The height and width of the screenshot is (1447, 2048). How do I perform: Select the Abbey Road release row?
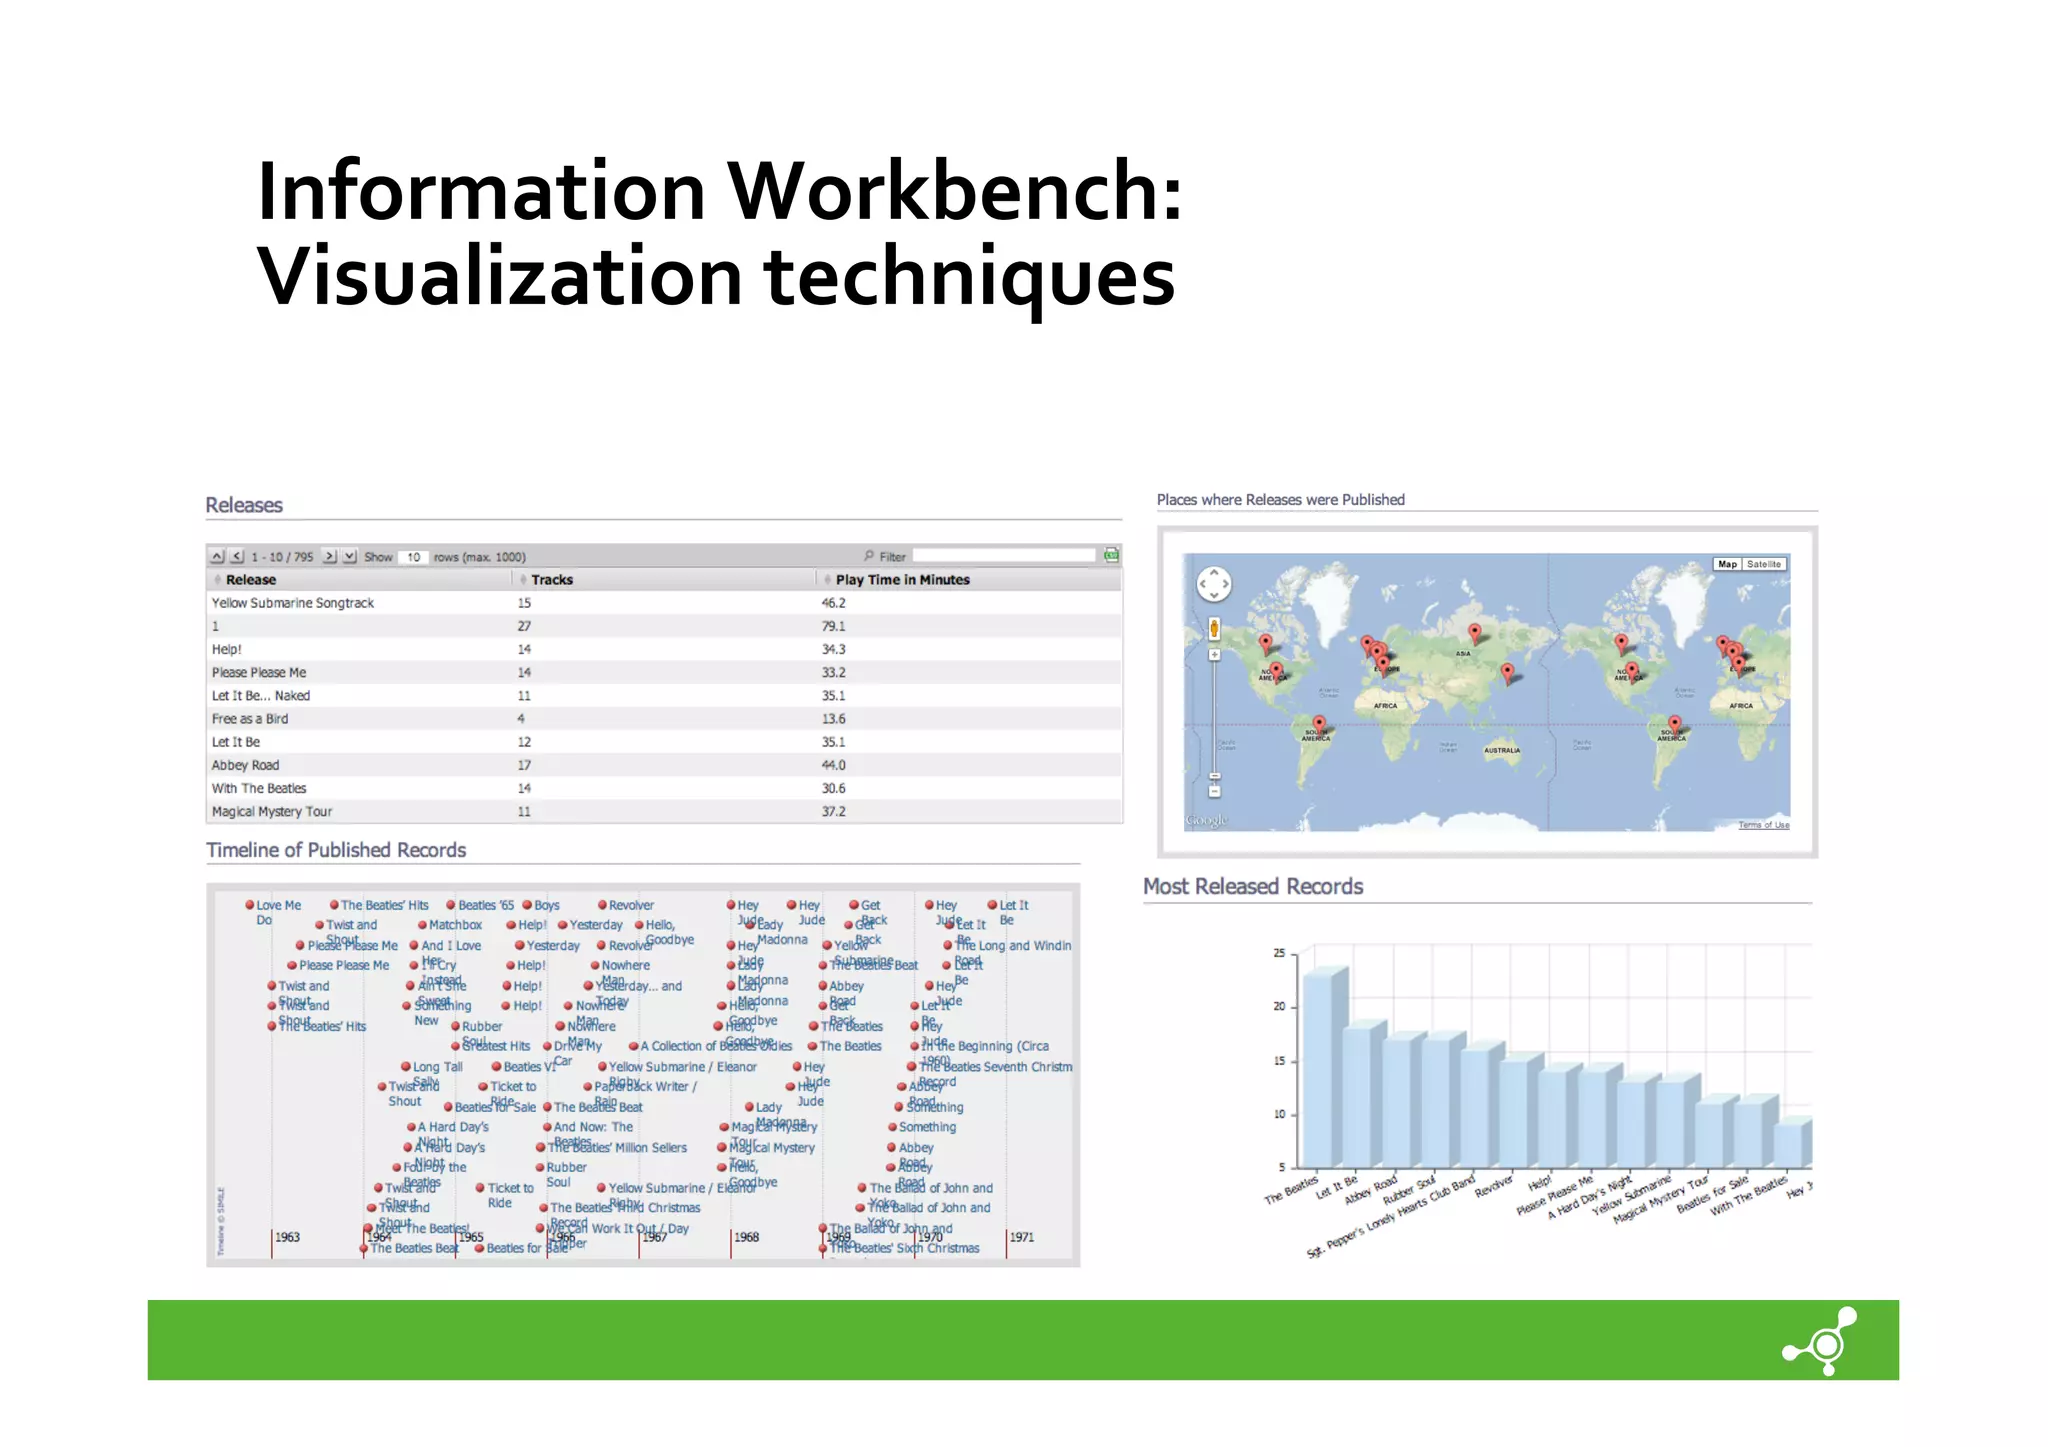point(664,765)
